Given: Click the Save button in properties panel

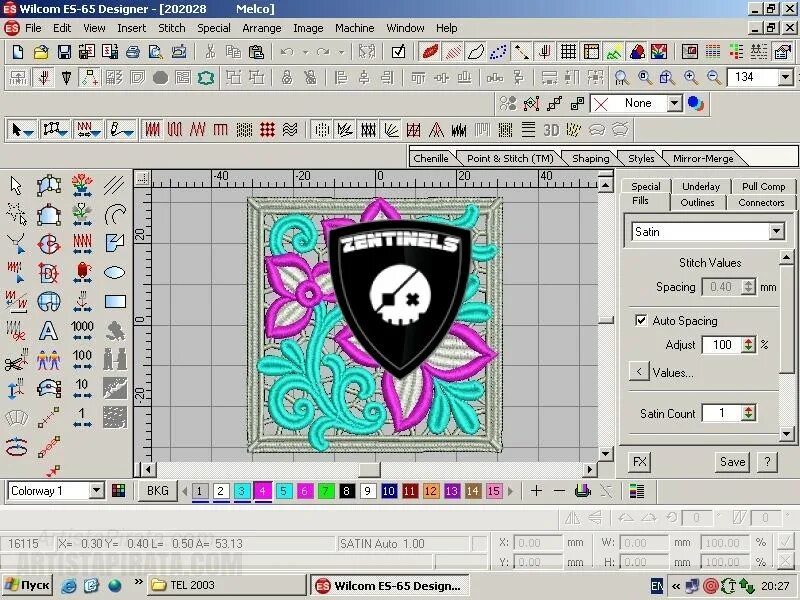Looking at the screenshot, I should [x=732, y=462].
